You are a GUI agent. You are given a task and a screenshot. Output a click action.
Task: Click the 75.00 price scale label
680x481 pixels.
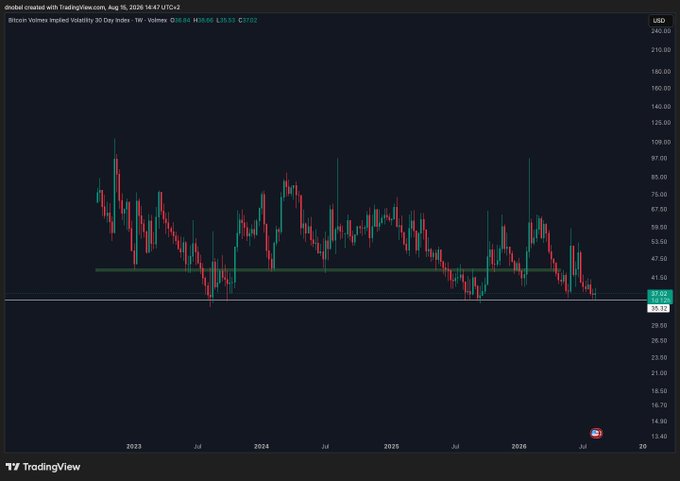[660, 194]
